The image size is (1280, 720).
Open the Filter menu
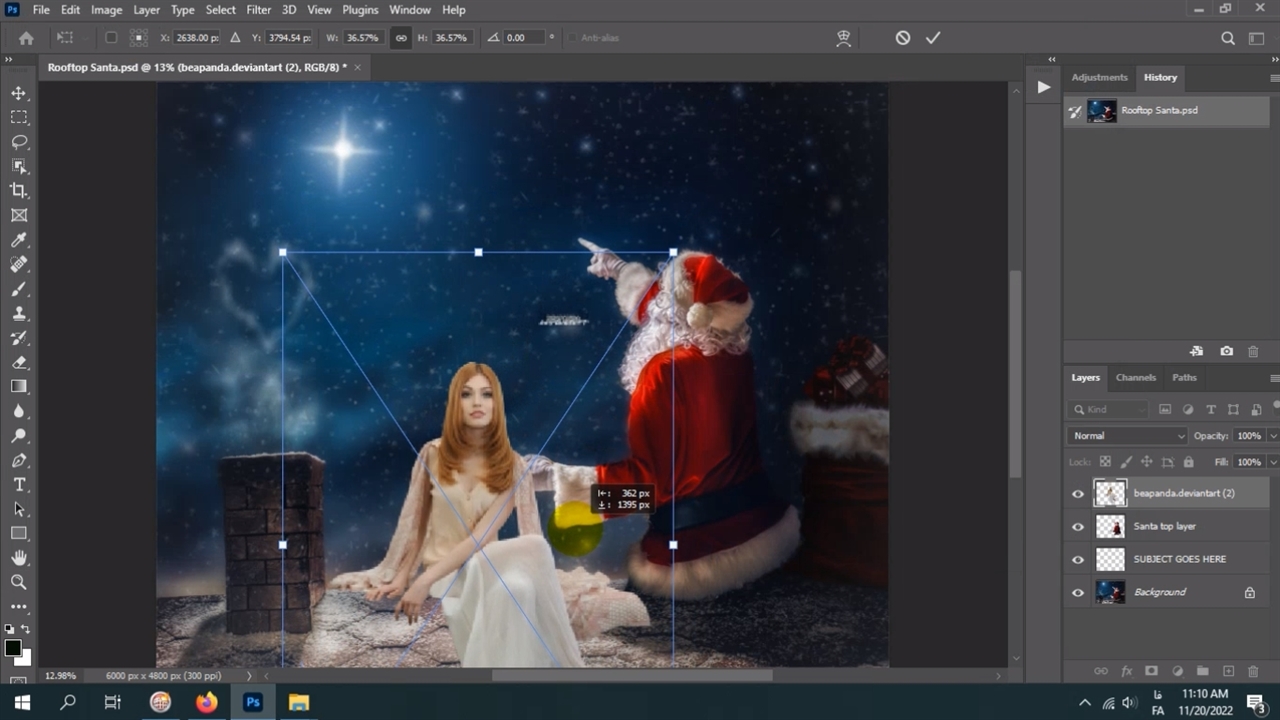coord(258,10)
